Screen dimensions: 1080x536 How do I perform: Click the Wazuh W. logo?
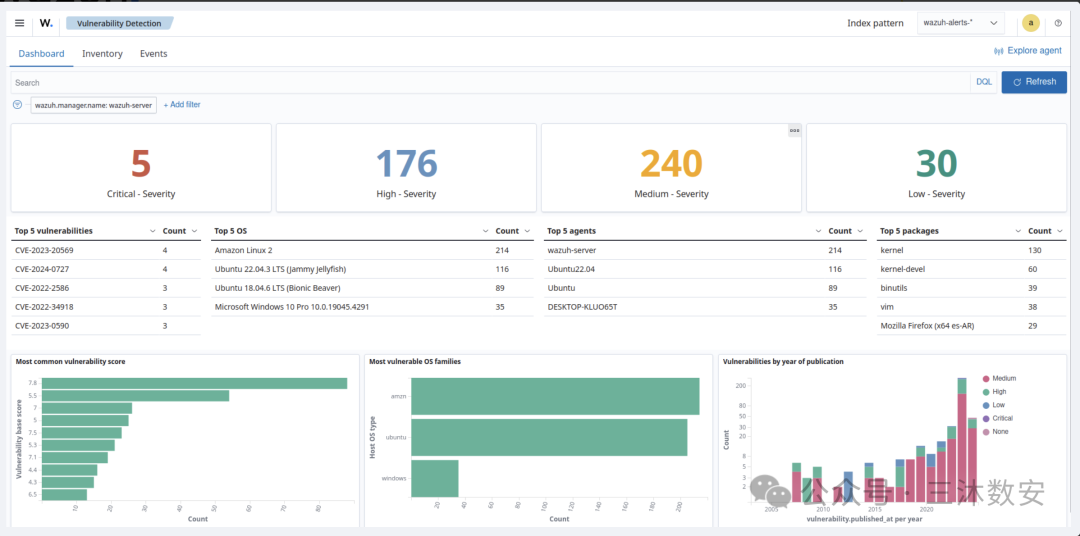[46, 23]
